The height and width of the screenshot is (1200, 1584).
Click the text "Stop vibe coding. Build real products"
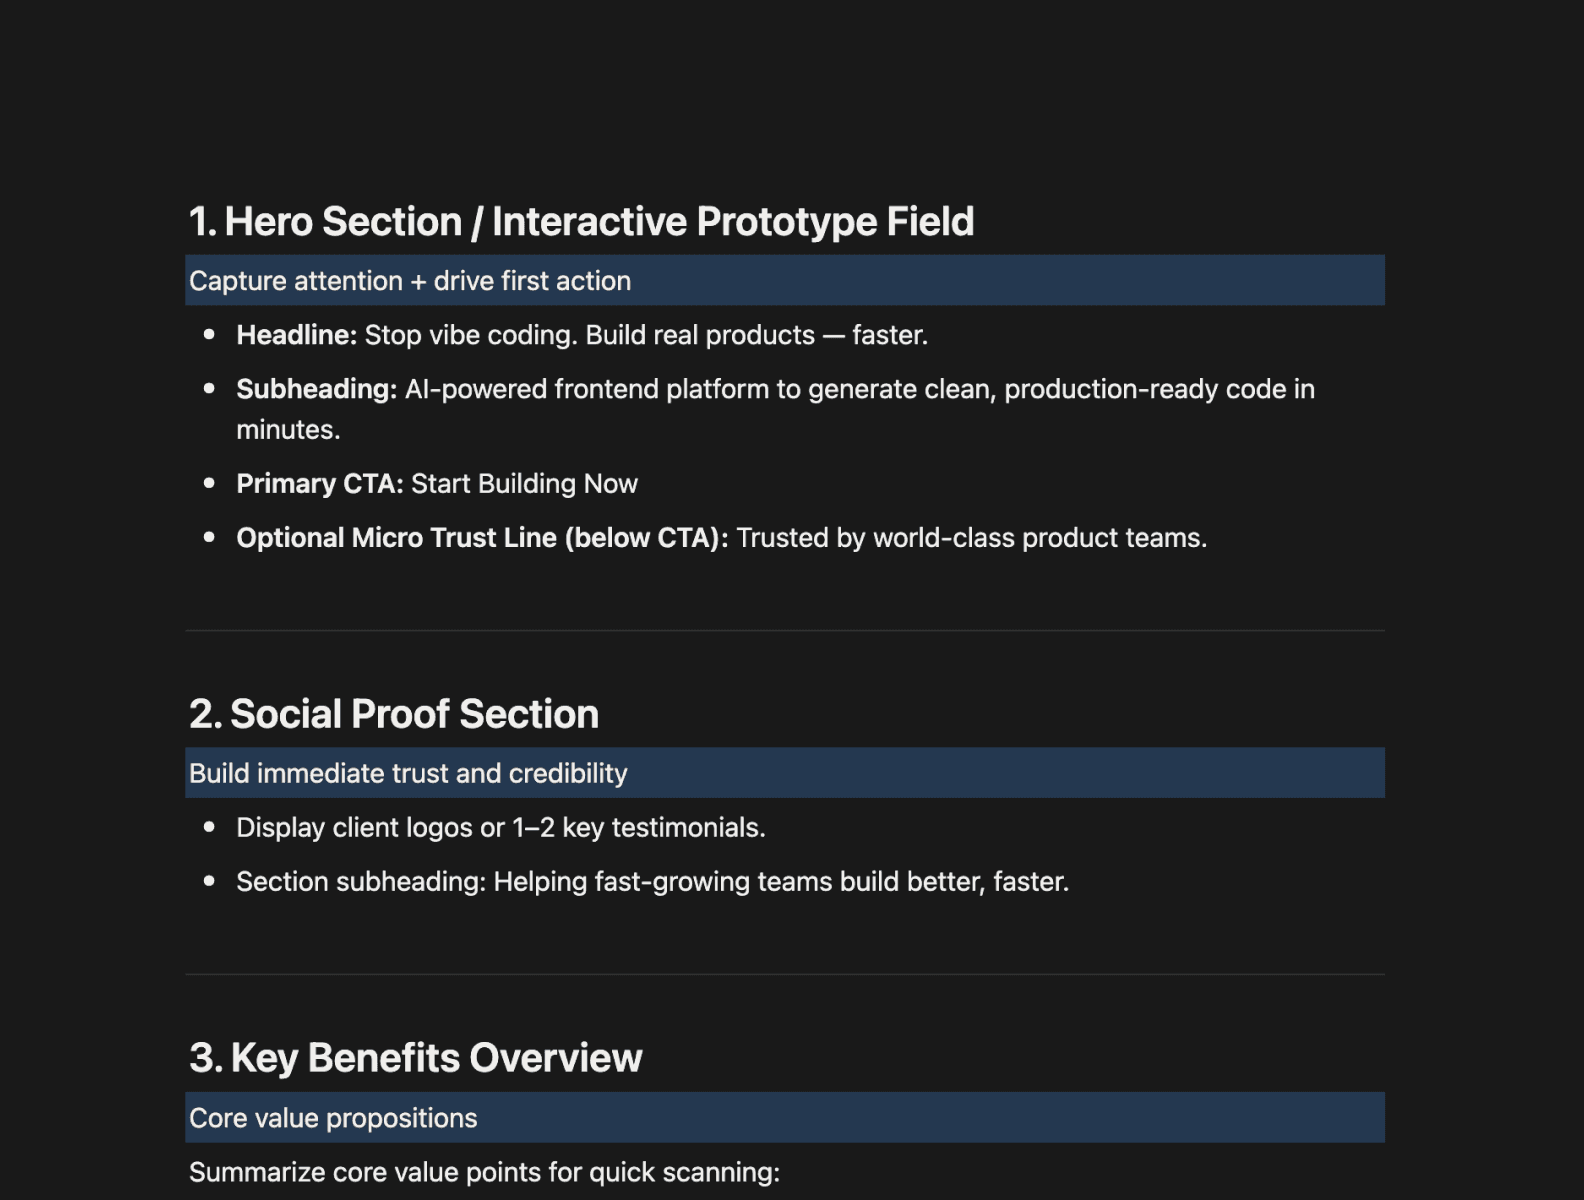click(x=590, y=335)
